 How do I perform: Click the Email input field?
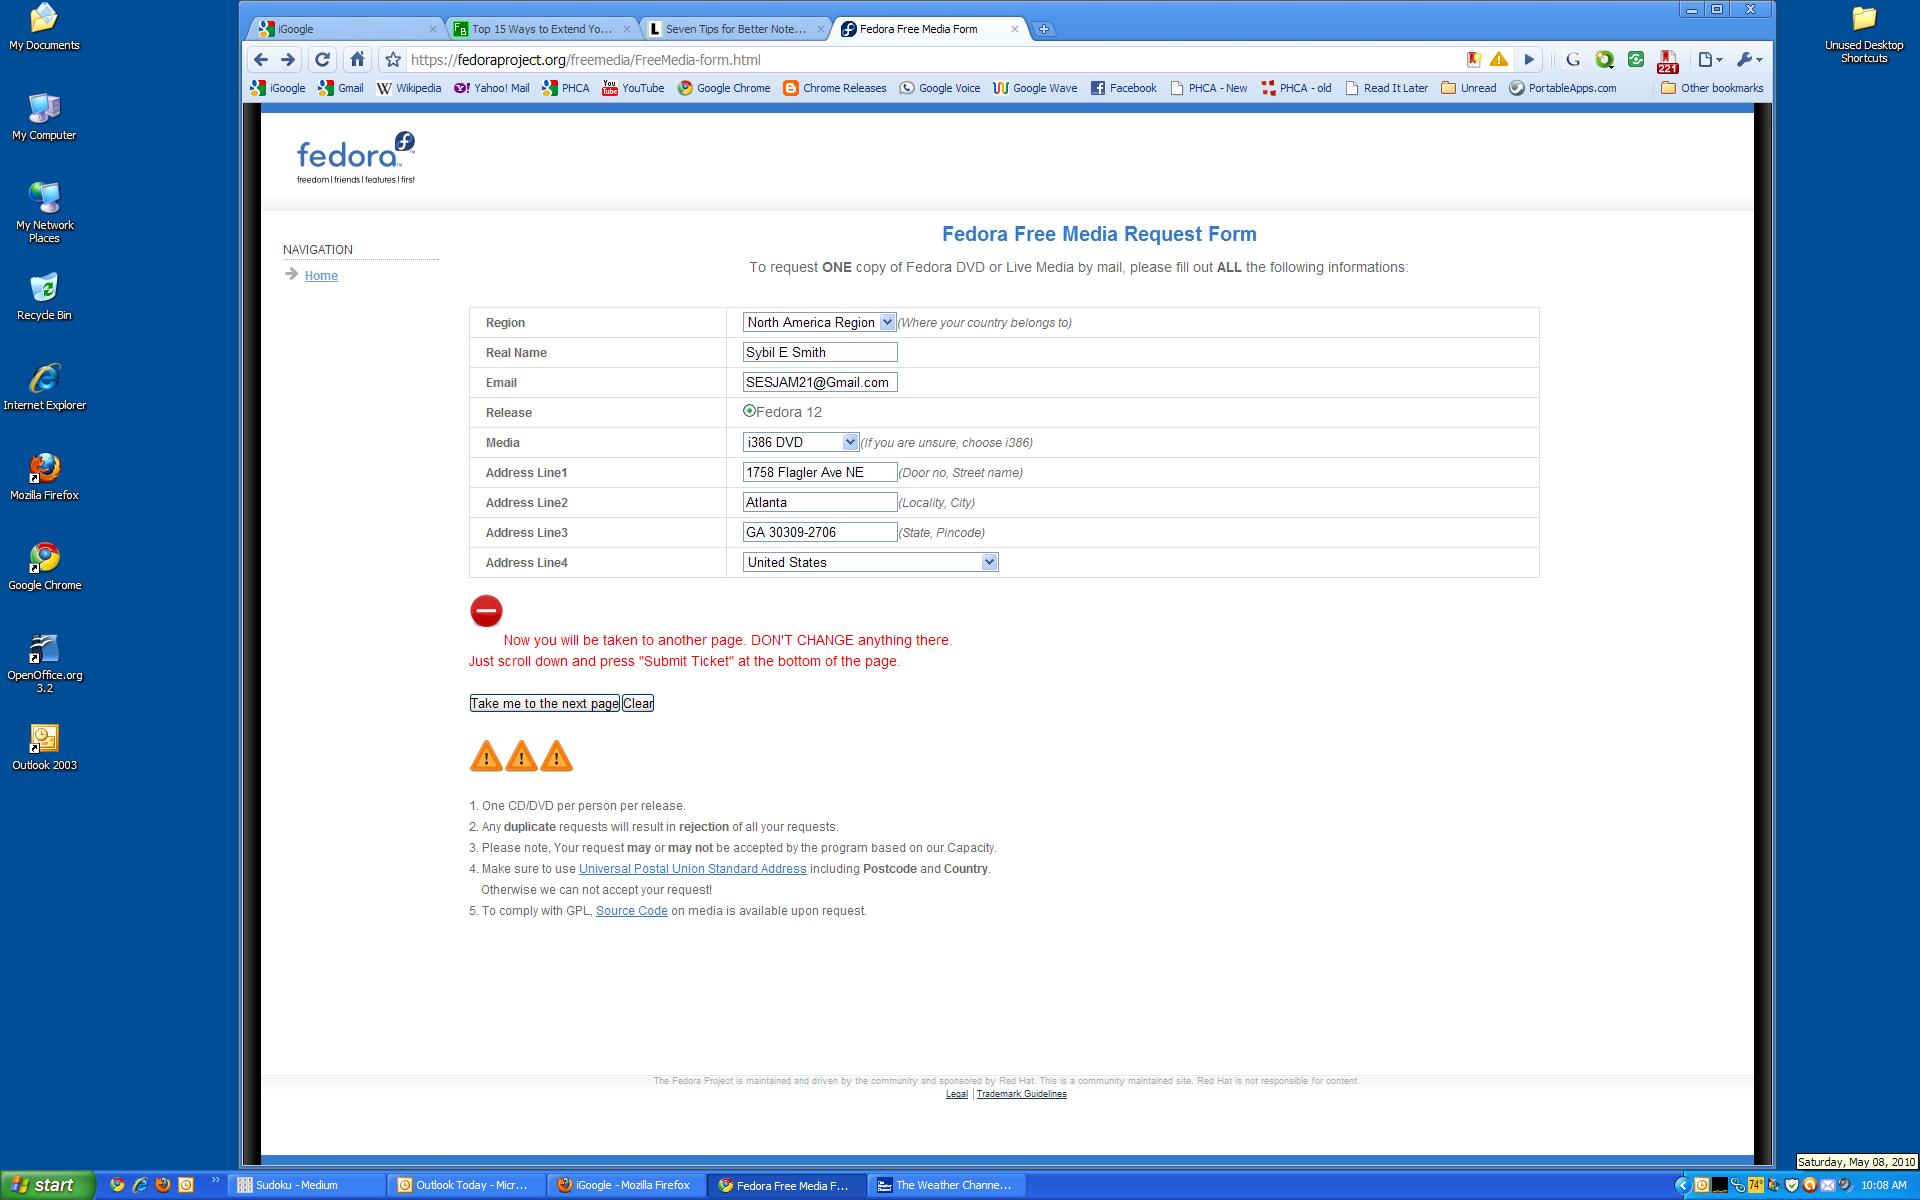click(820, 382)
